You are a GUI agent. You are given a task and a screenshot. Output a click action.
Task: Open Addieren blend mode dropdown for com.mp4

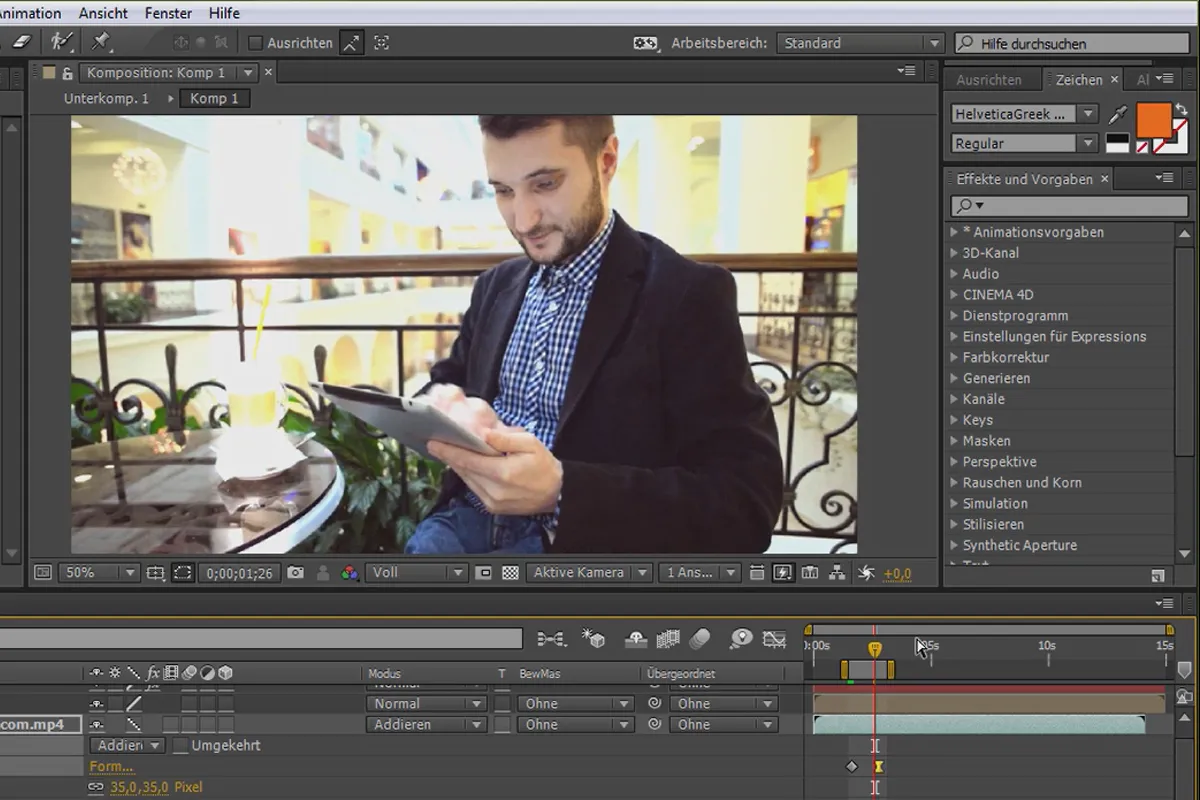pyautogui.click(x=427, y=725)
